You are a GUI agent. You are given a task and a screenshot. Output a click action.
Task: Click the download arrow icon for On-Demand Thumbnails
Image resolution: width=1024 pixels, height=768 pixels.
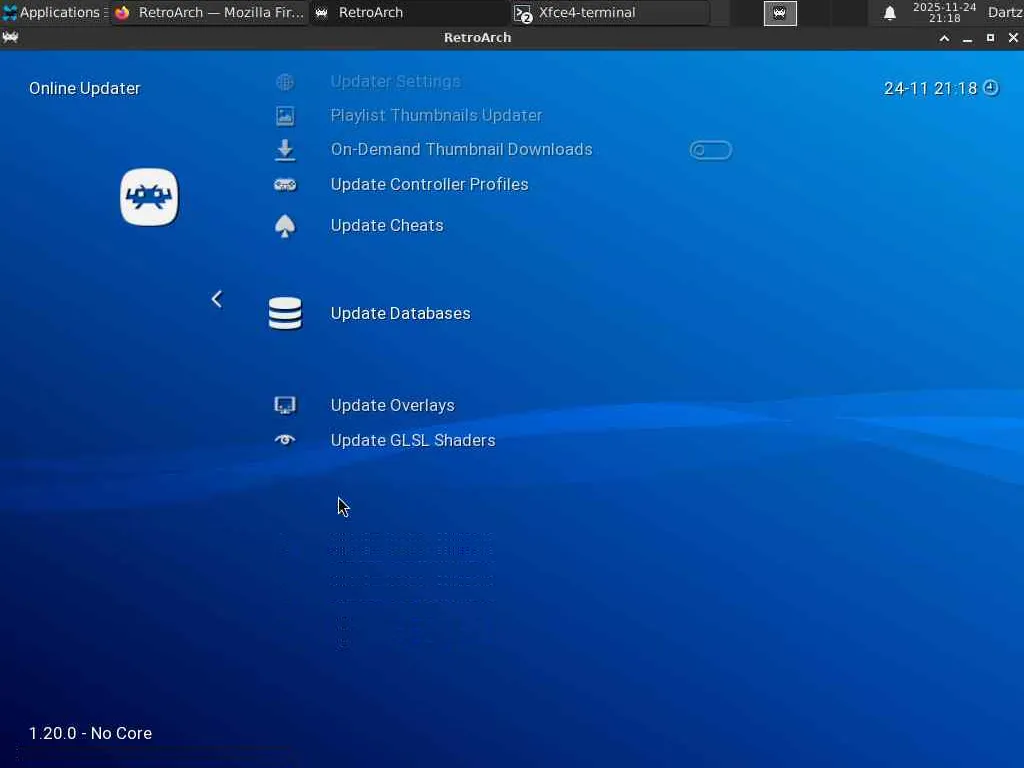pos(285,150)
